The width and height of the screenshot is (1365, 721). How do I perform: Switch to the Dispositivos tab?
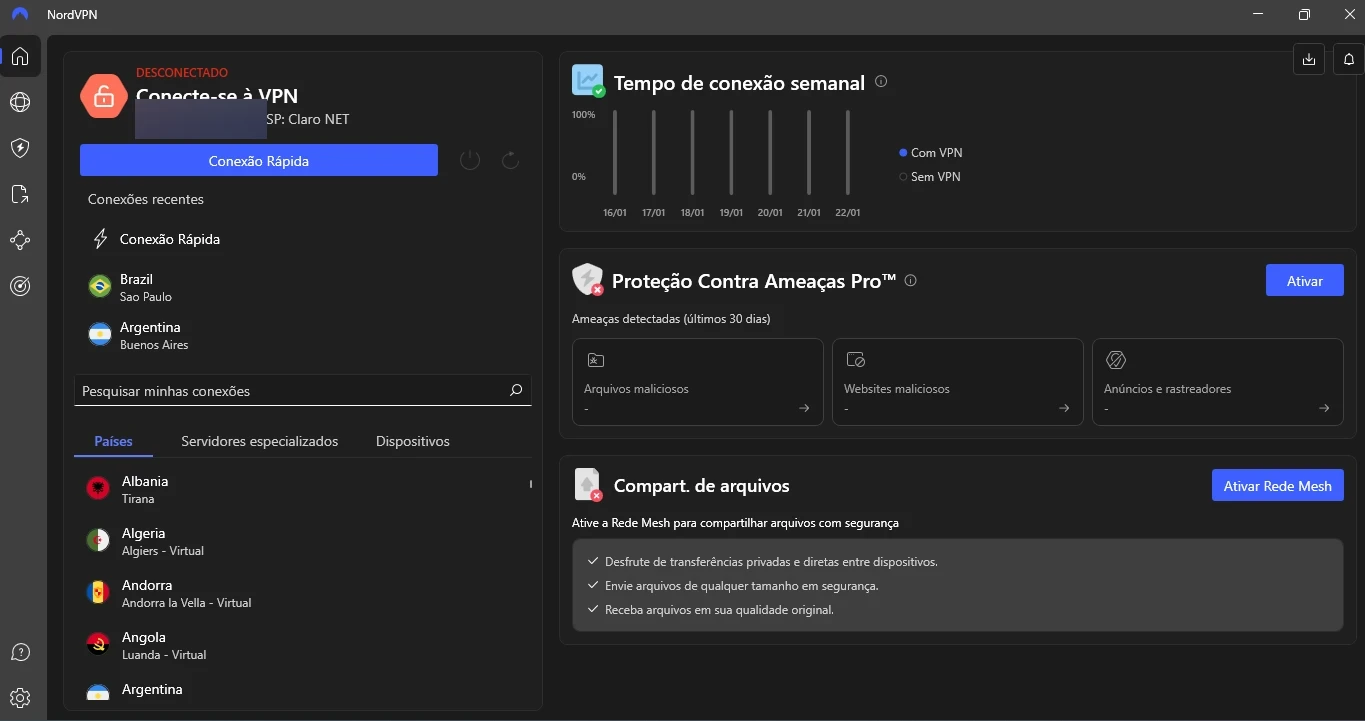(x=413, y=441)
